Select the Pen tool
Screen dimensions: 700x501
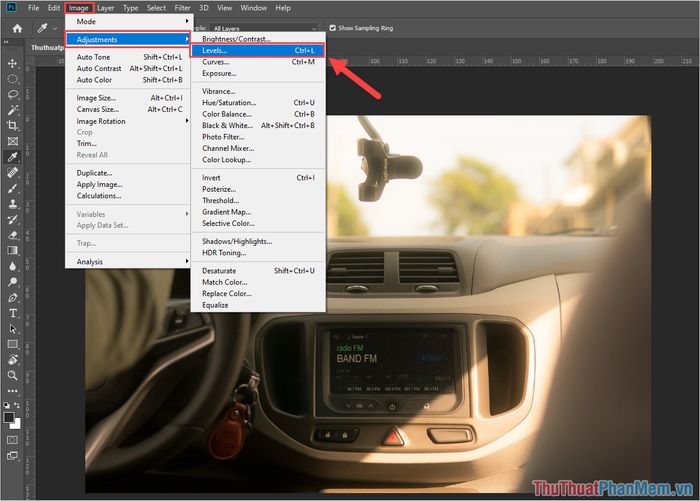click(x=12, y=297)
